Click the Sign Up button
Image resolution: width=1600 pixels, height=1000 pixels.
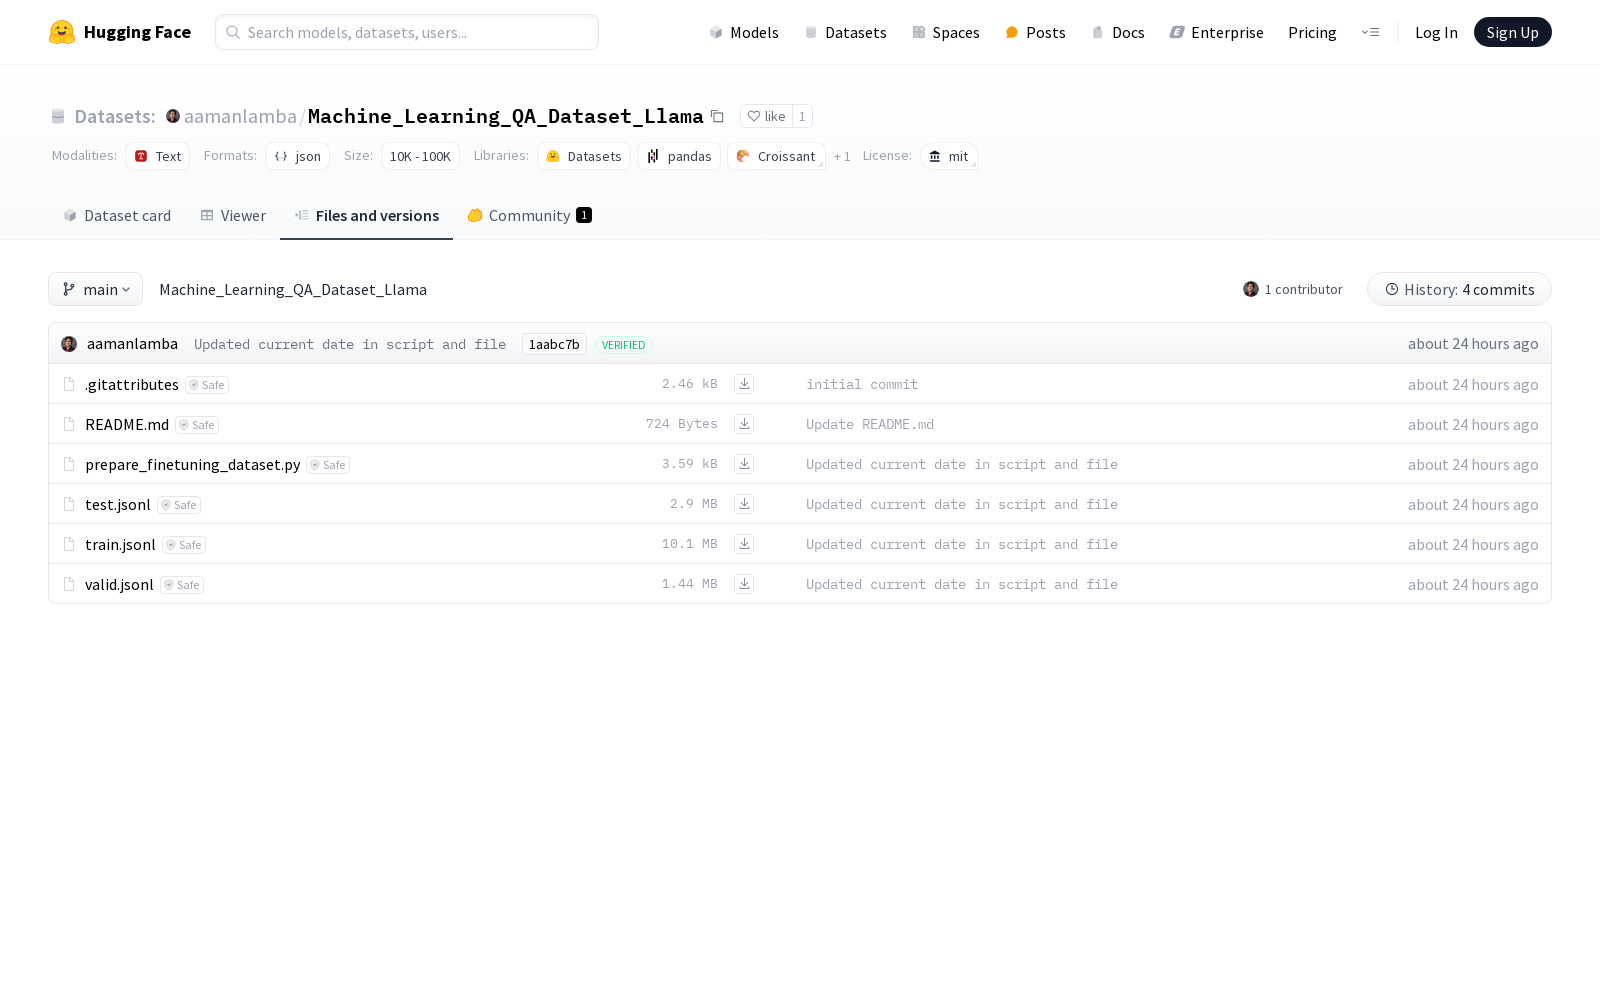click(1512, 32)
